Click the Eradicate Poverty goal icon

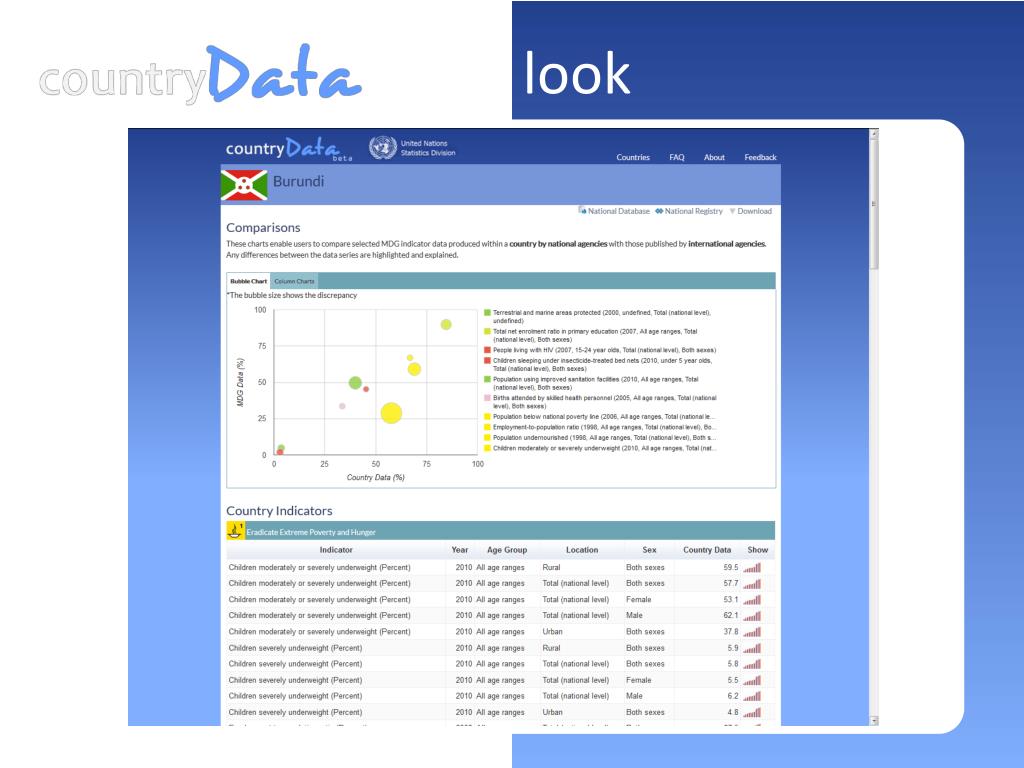coord(235,530)
